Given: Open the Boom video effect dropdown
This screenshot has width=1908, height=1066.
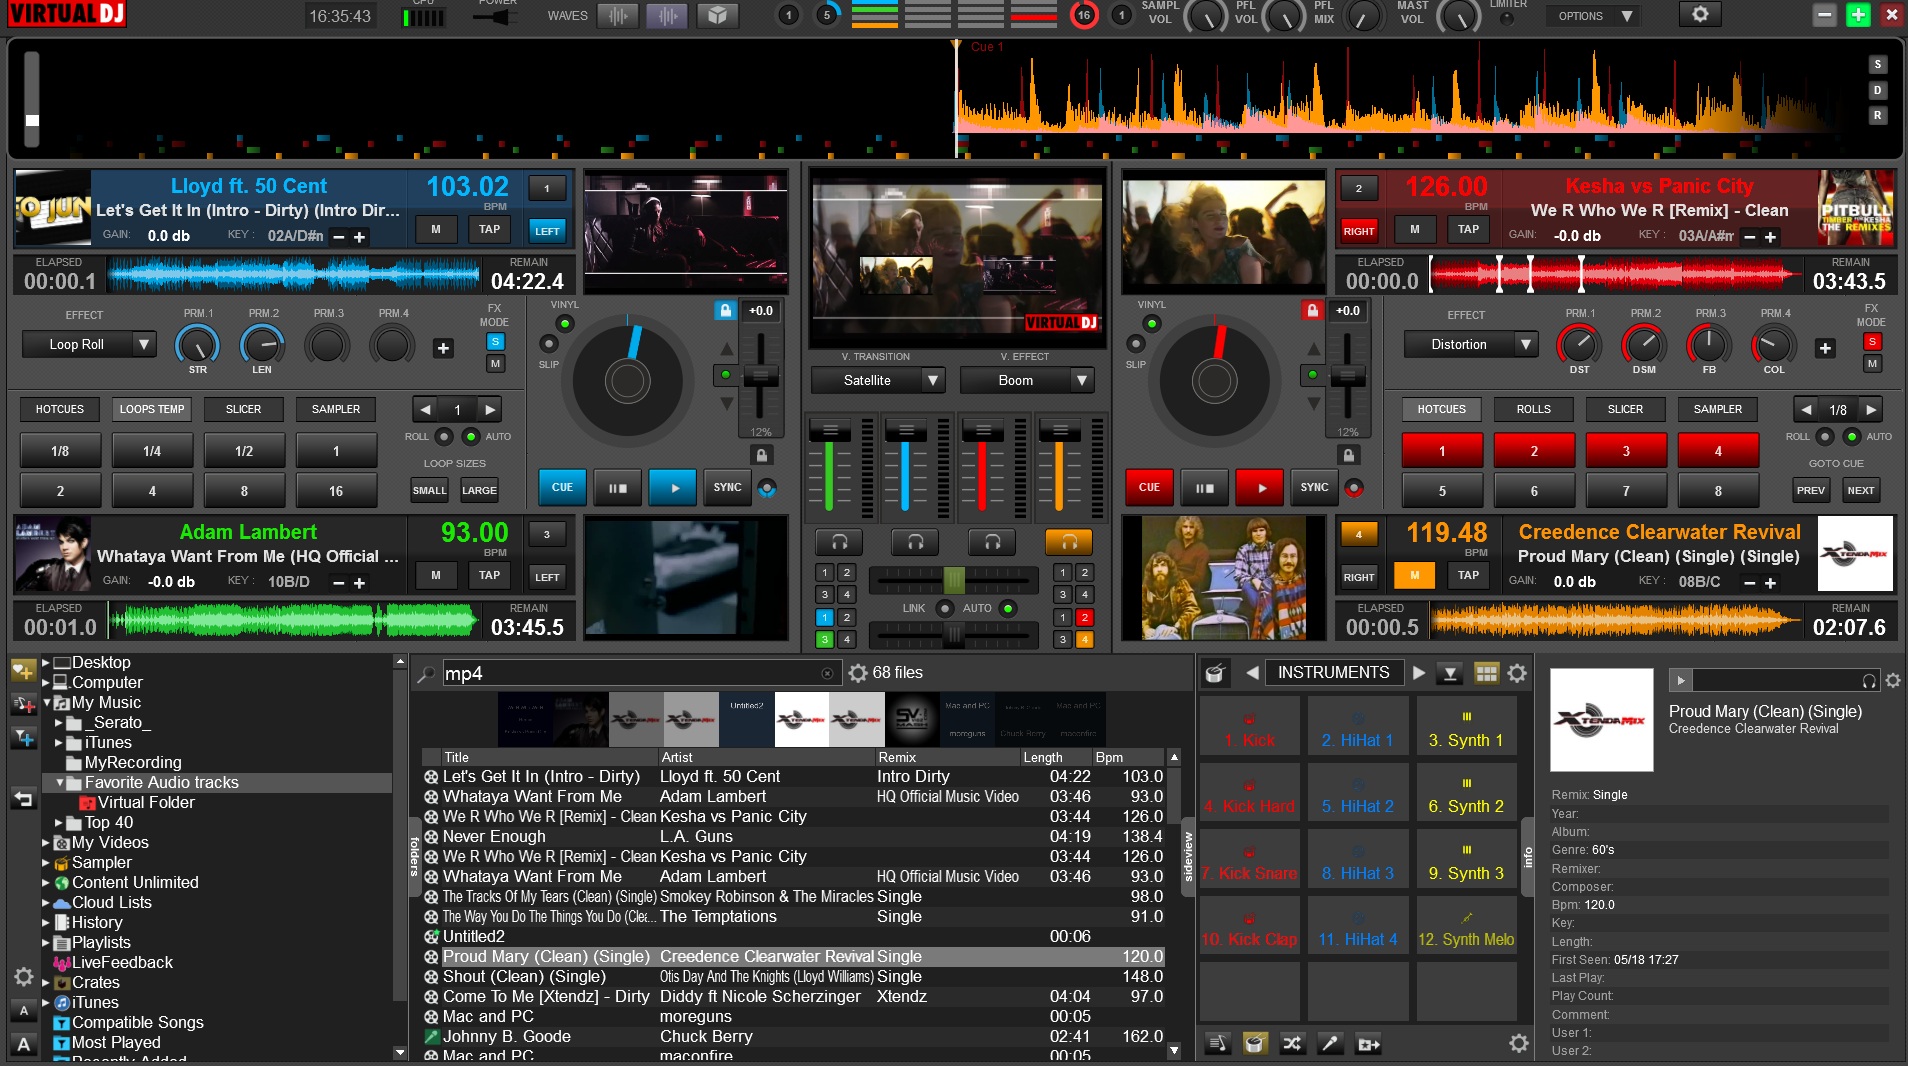Looking at the screenshot, I should tap(1027, 381).
